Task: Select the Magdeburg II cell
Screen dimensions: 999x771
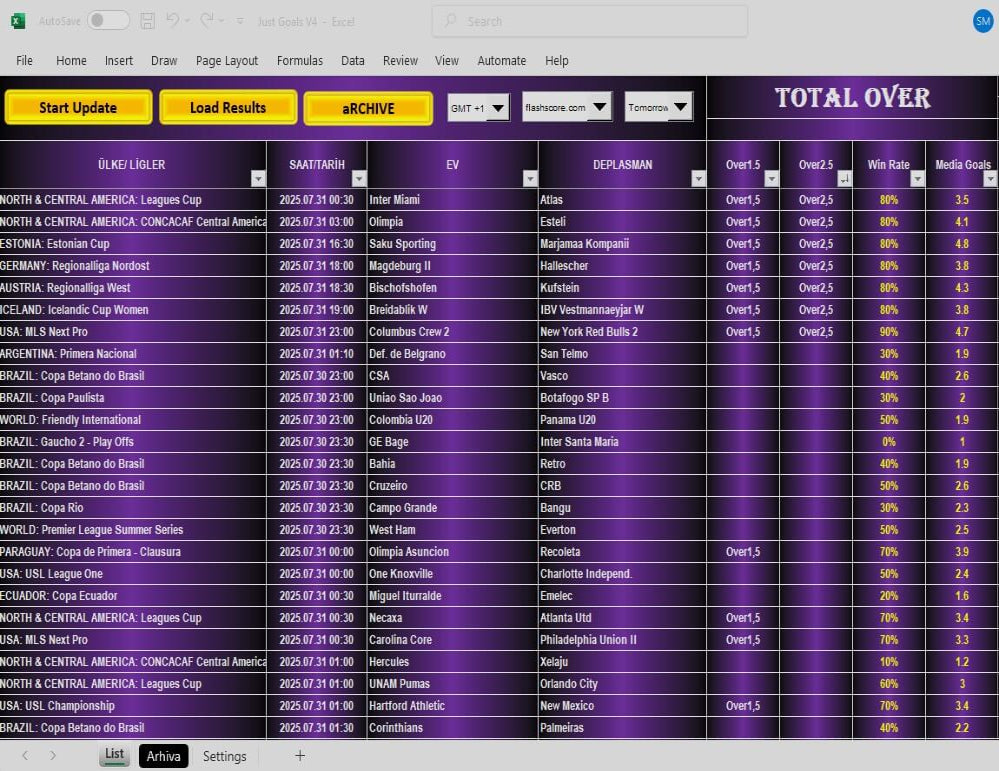Action: point(452,266)
